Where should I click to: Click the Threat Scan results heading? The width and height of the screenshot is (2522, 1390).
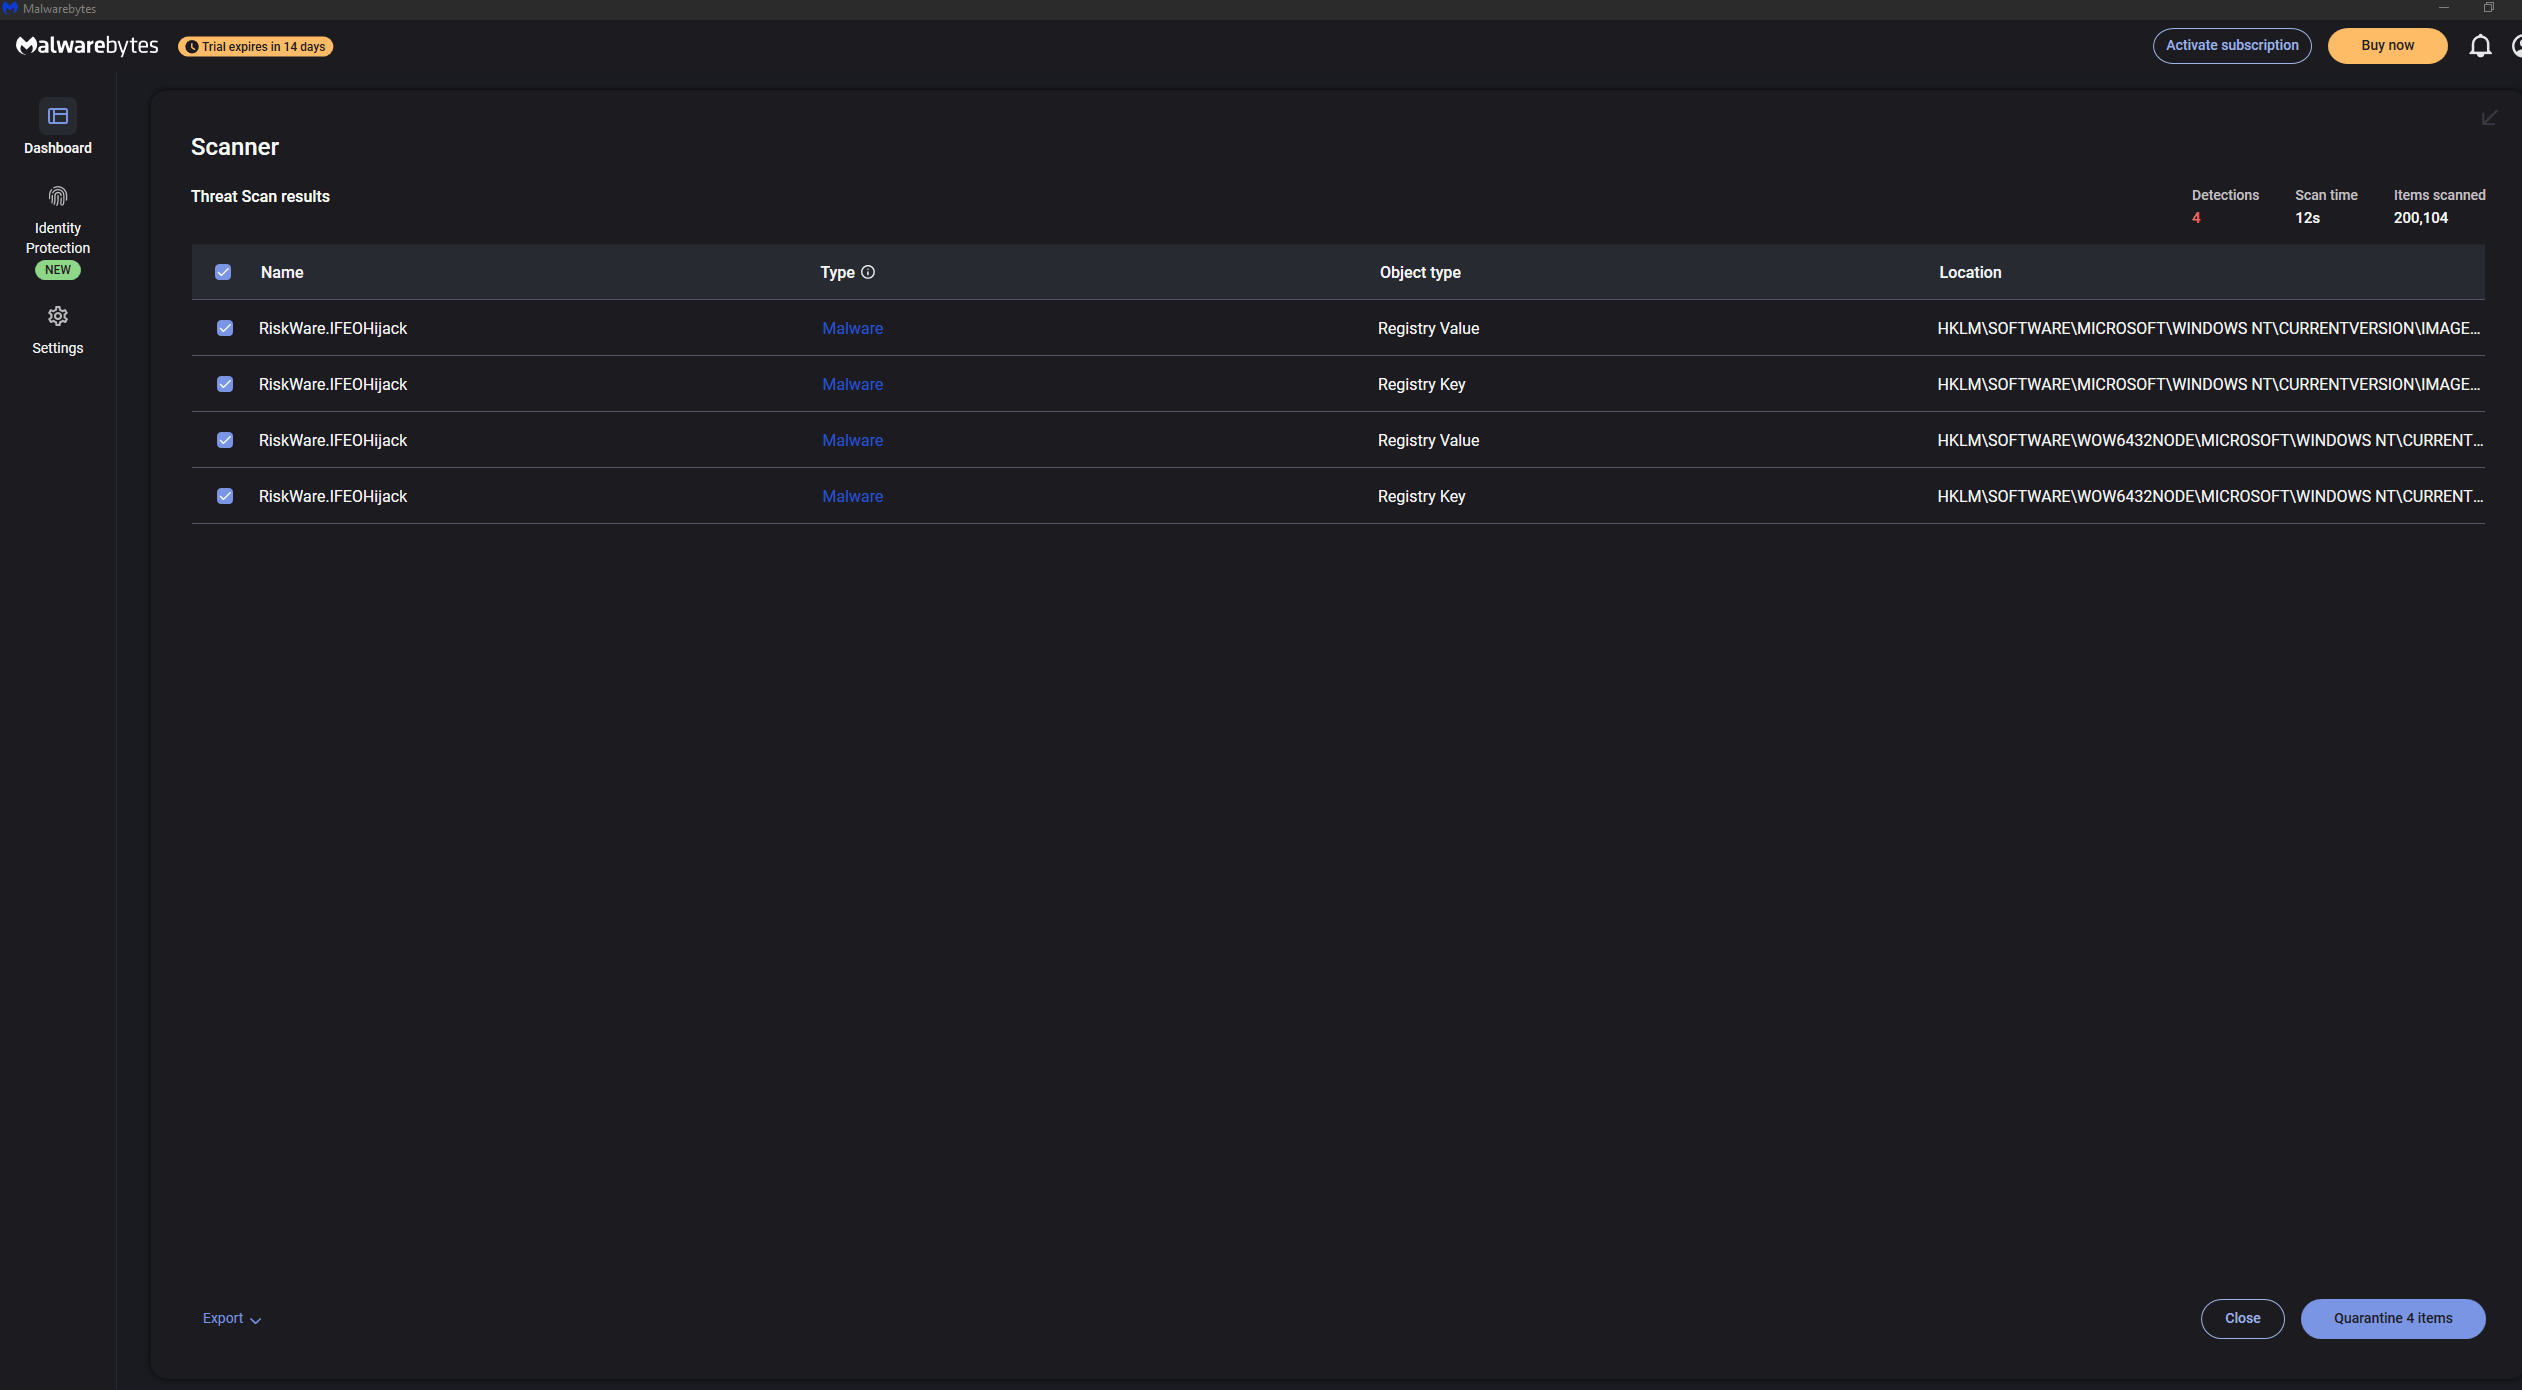coord(260,197)
